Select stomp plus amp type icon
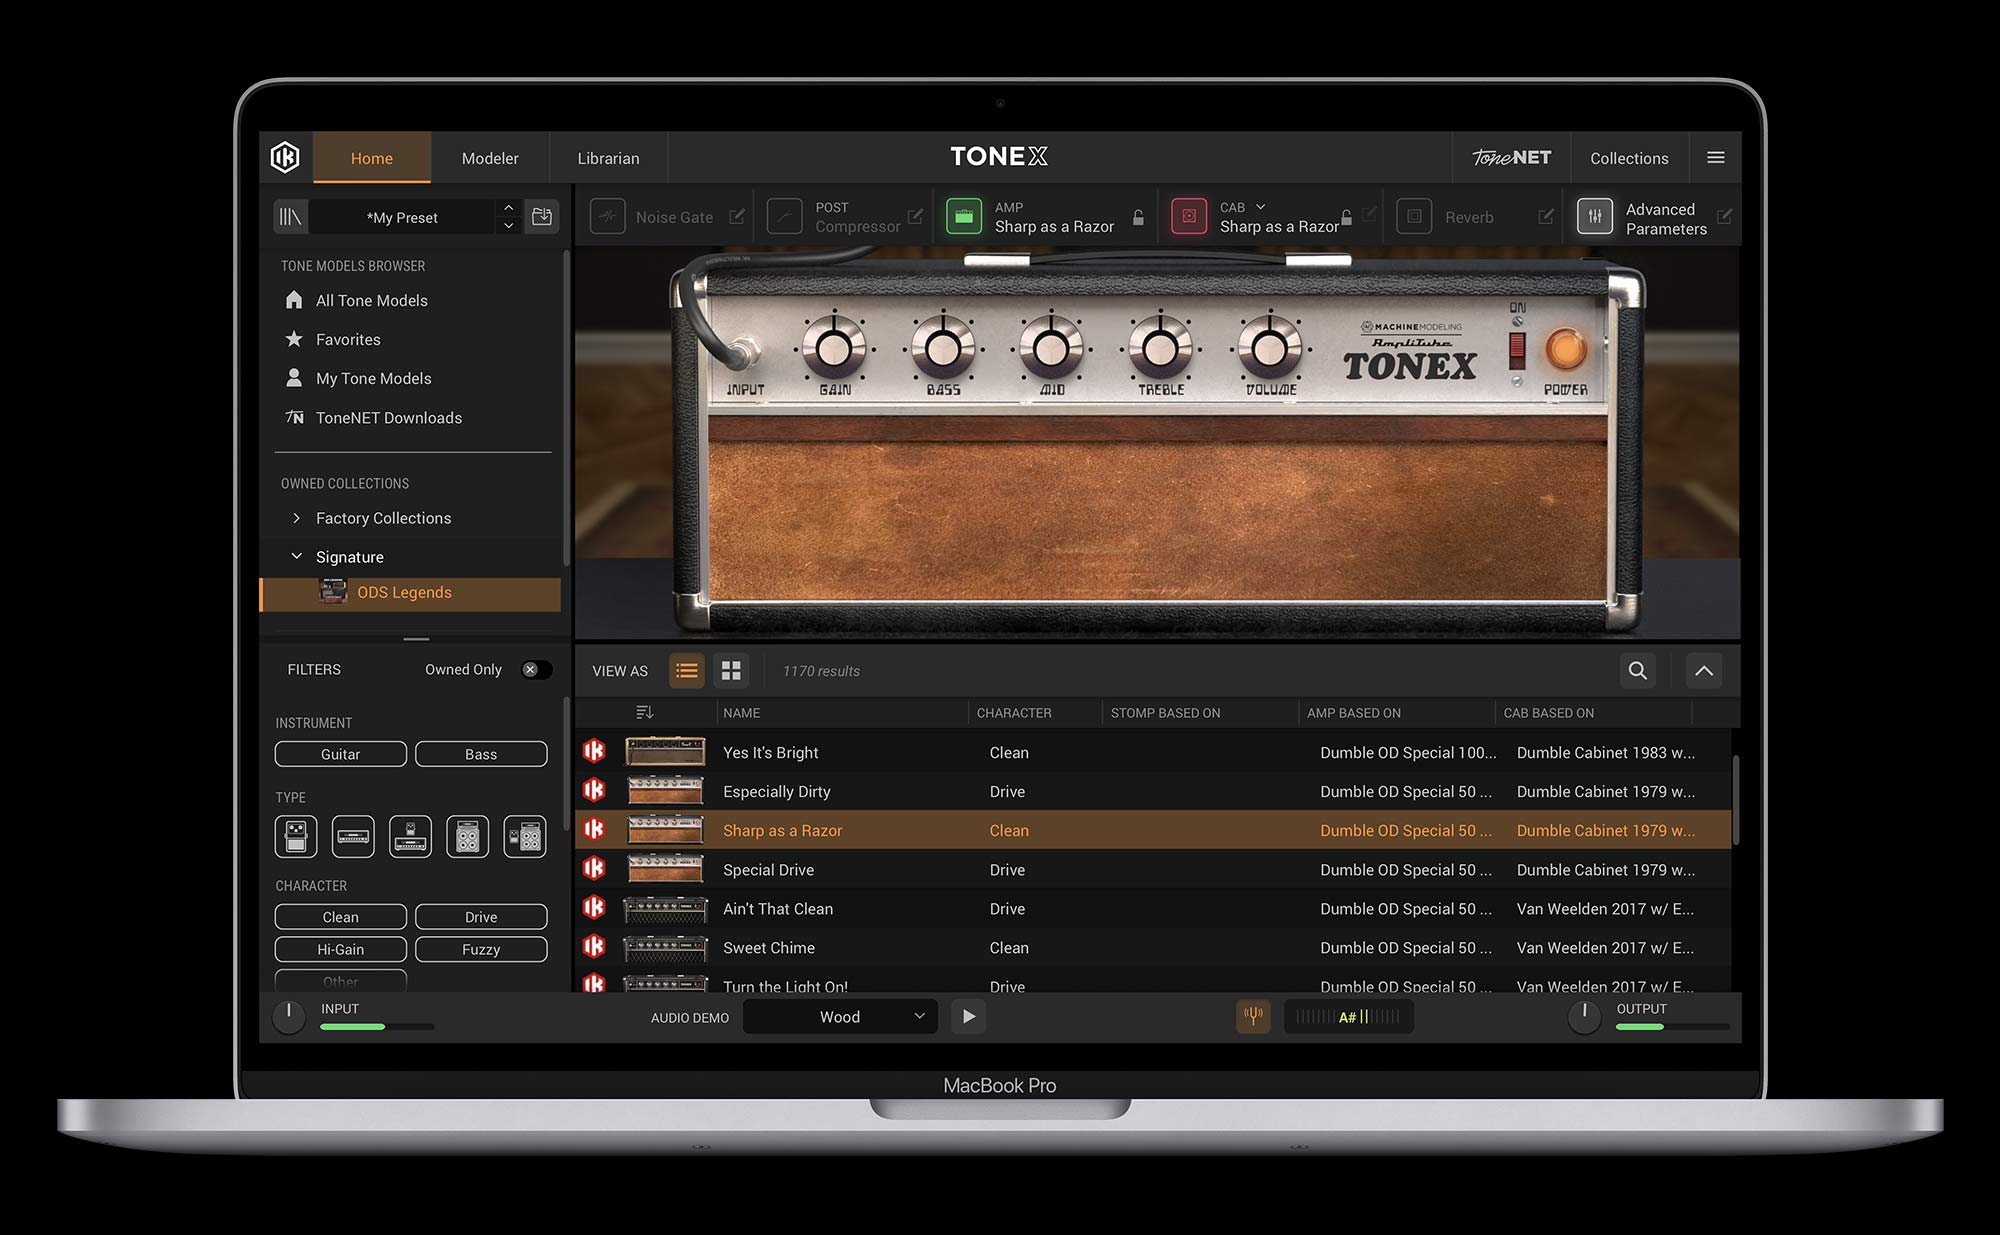 [410, 836]
